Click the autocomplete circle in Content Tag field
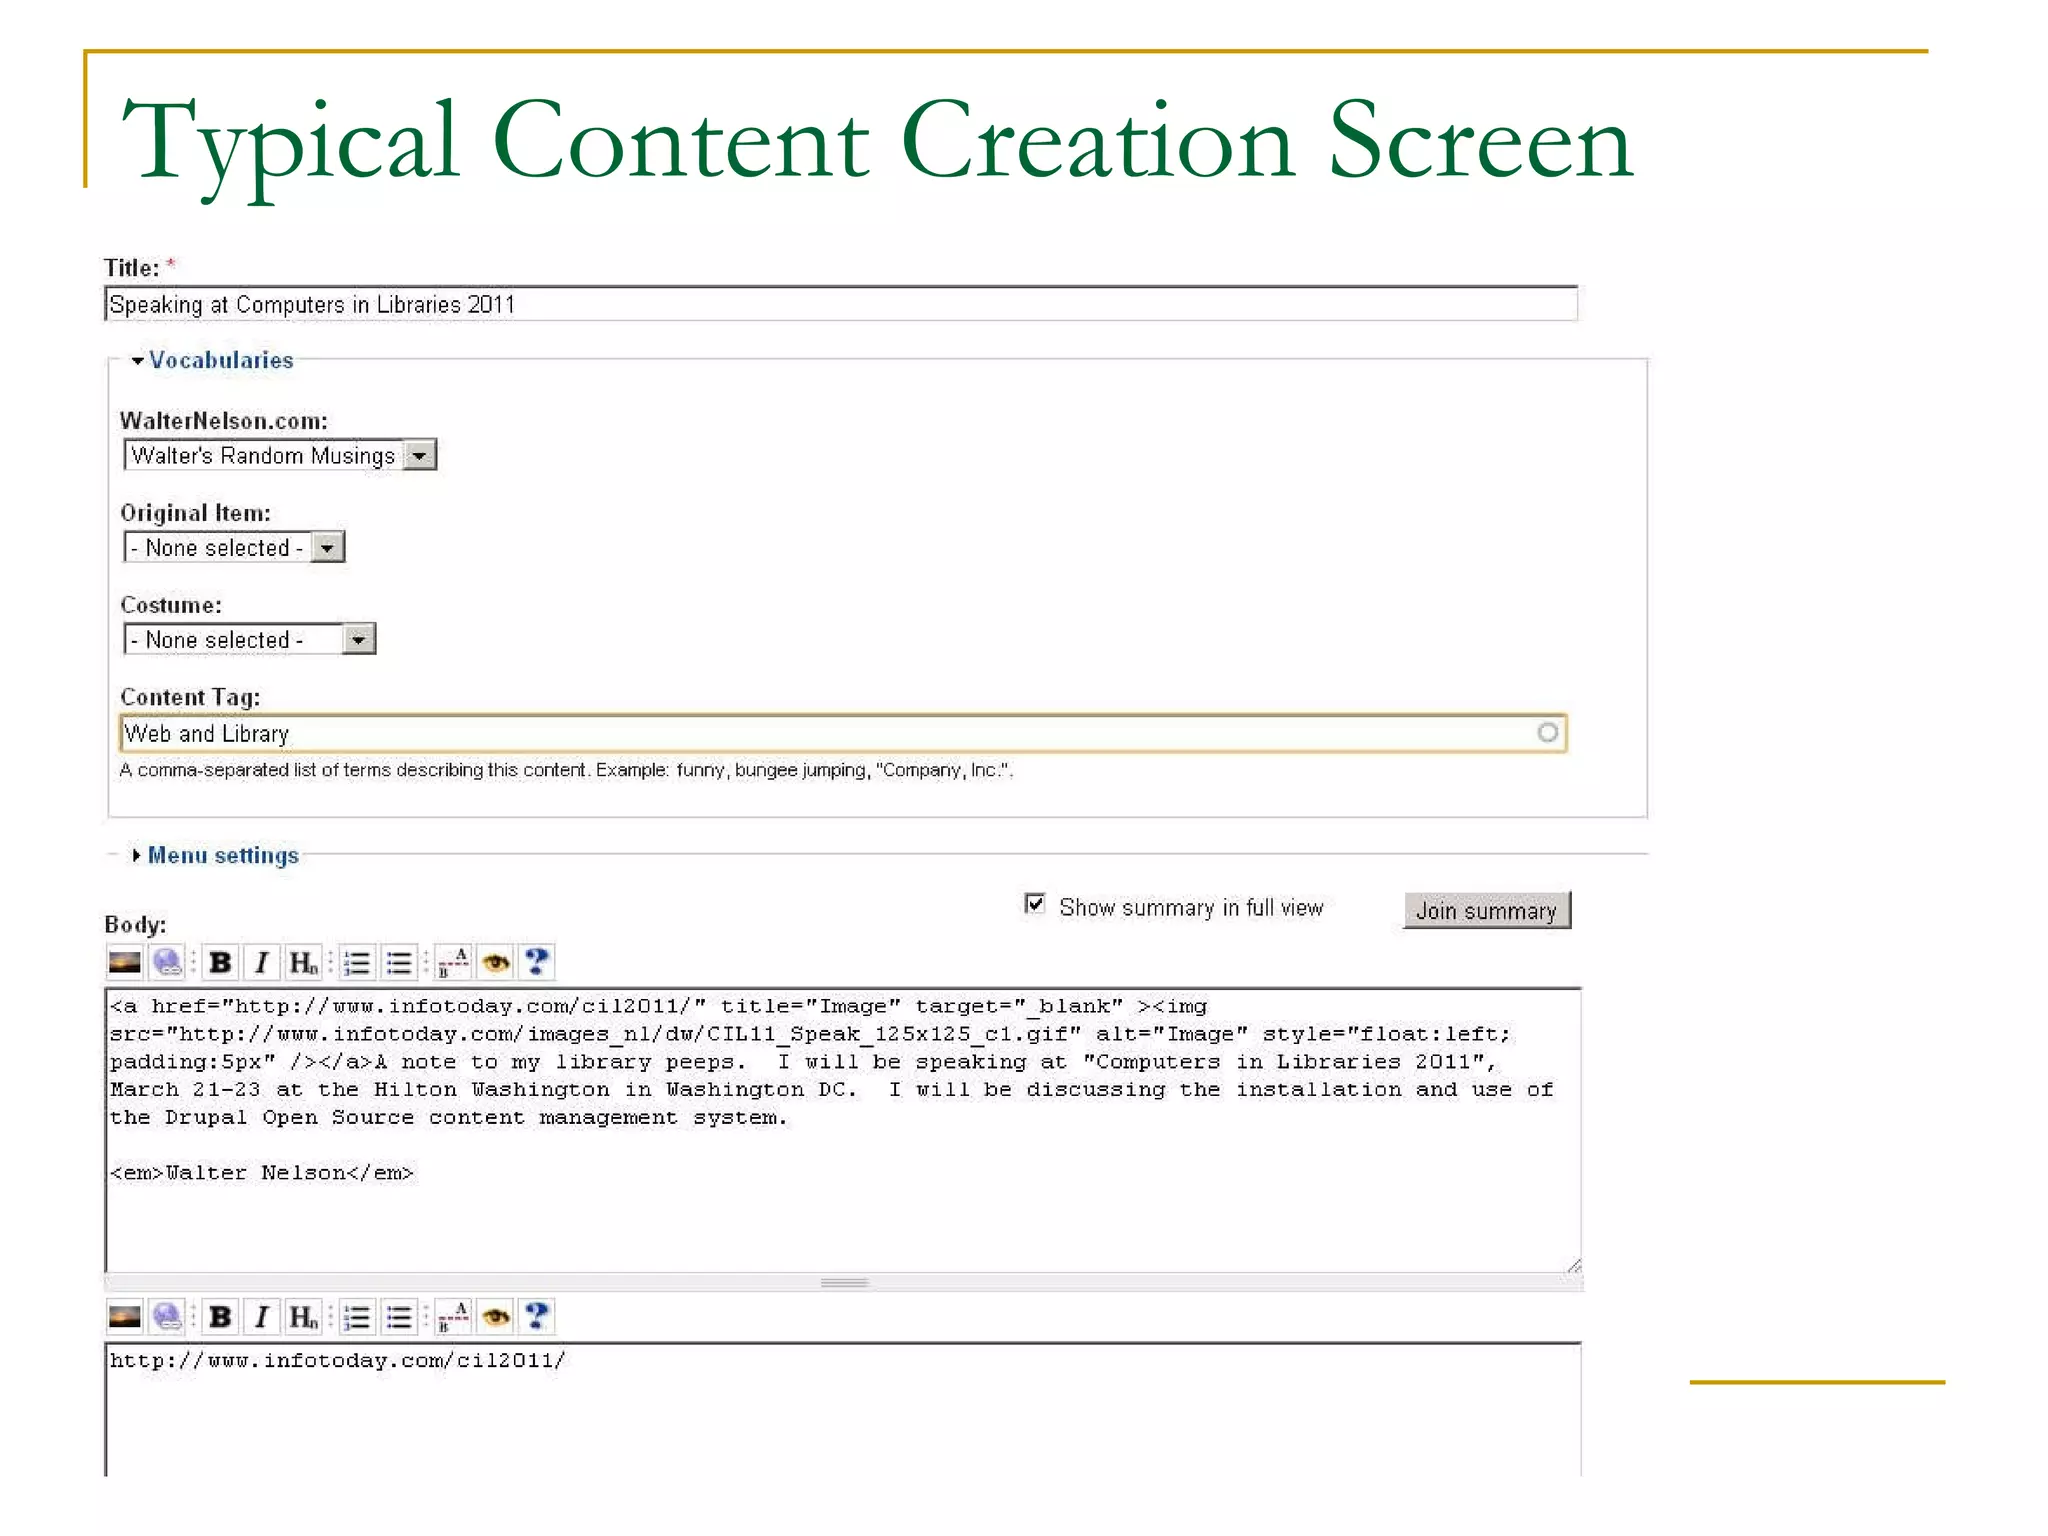The image size is (2048, 1536). 1547,733
